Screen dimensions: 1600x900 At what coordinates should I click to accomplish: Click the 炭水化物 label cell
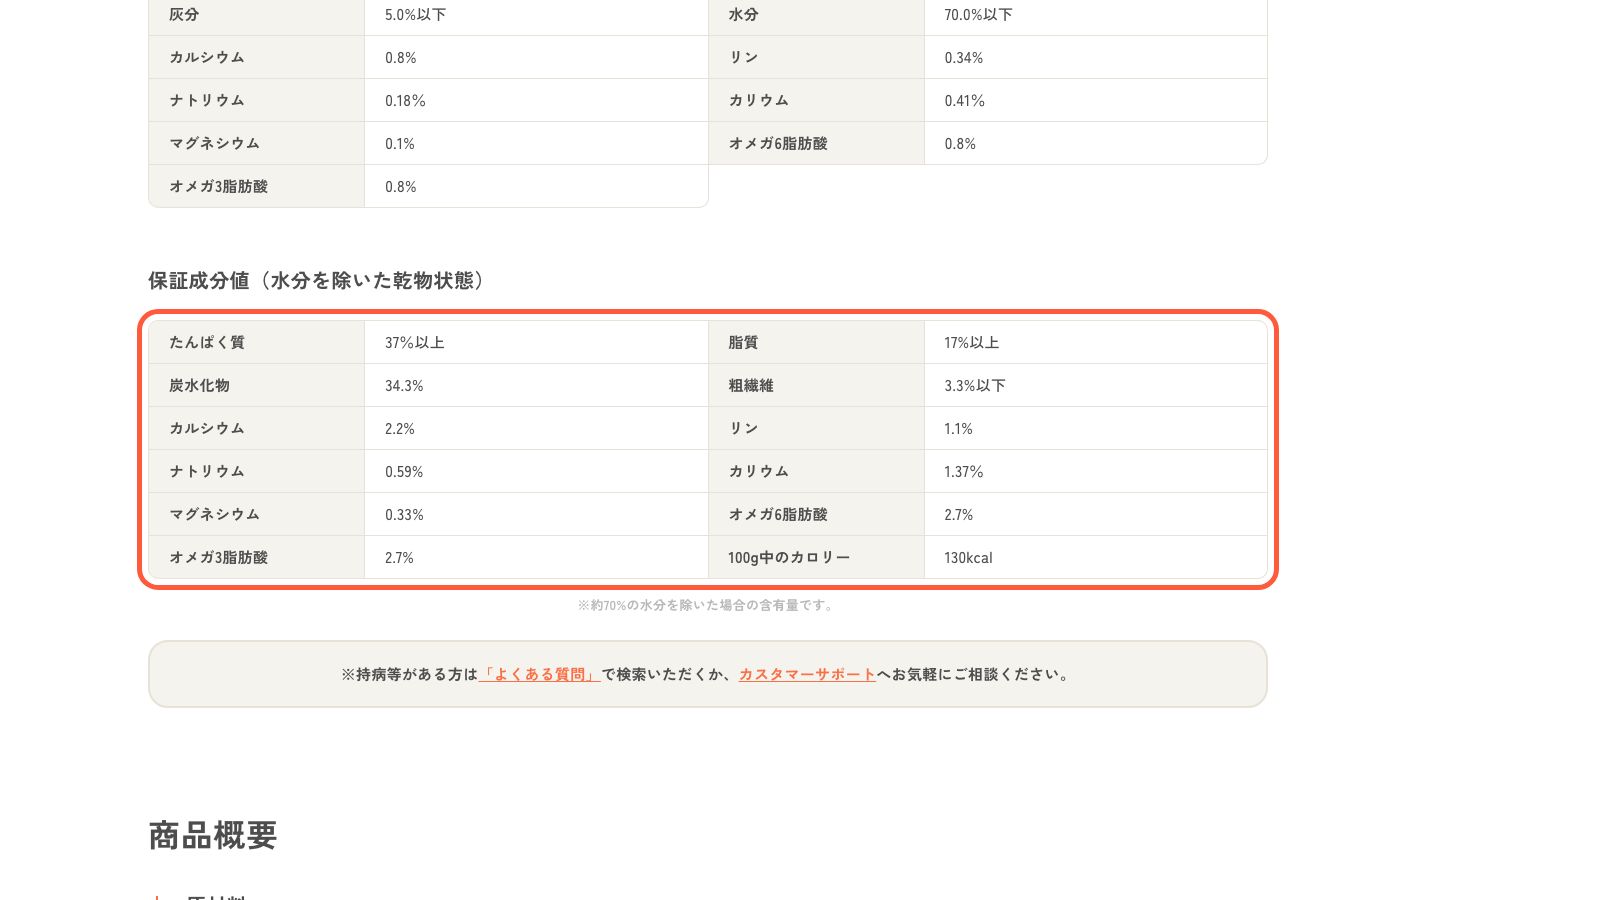click(x=256, y=385)
